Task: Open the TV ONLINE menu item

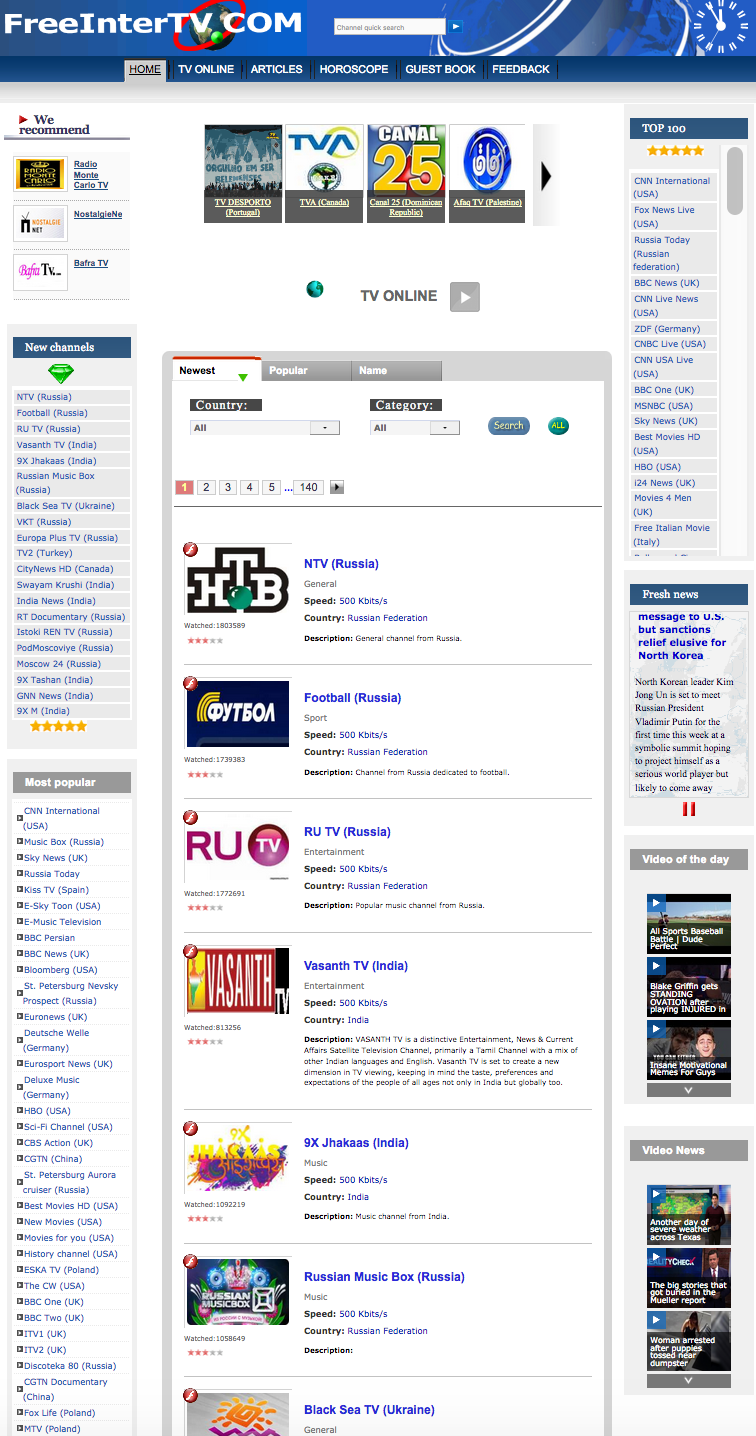Action: (206, 70)
